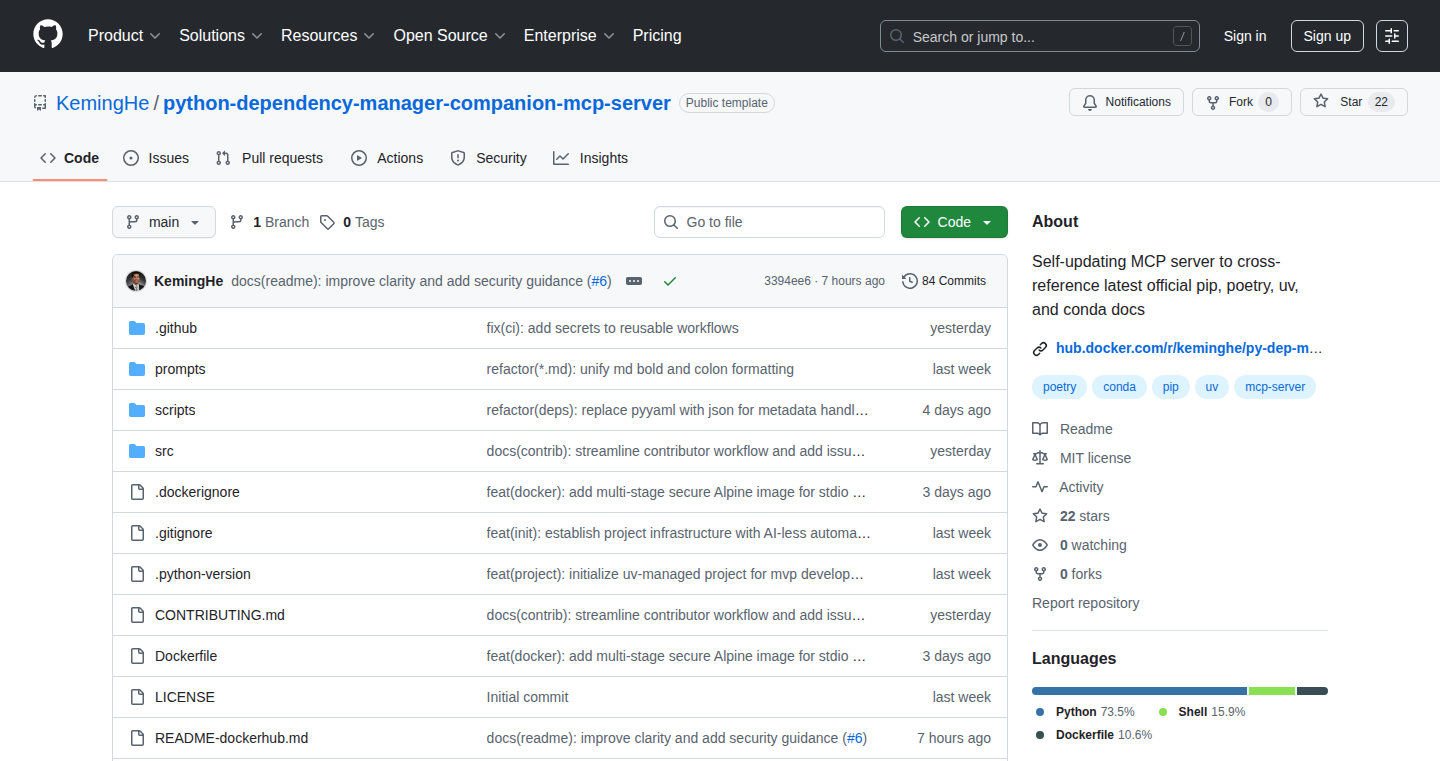
Task: View the green commit status checkmark
Action: tap(670, 281)
